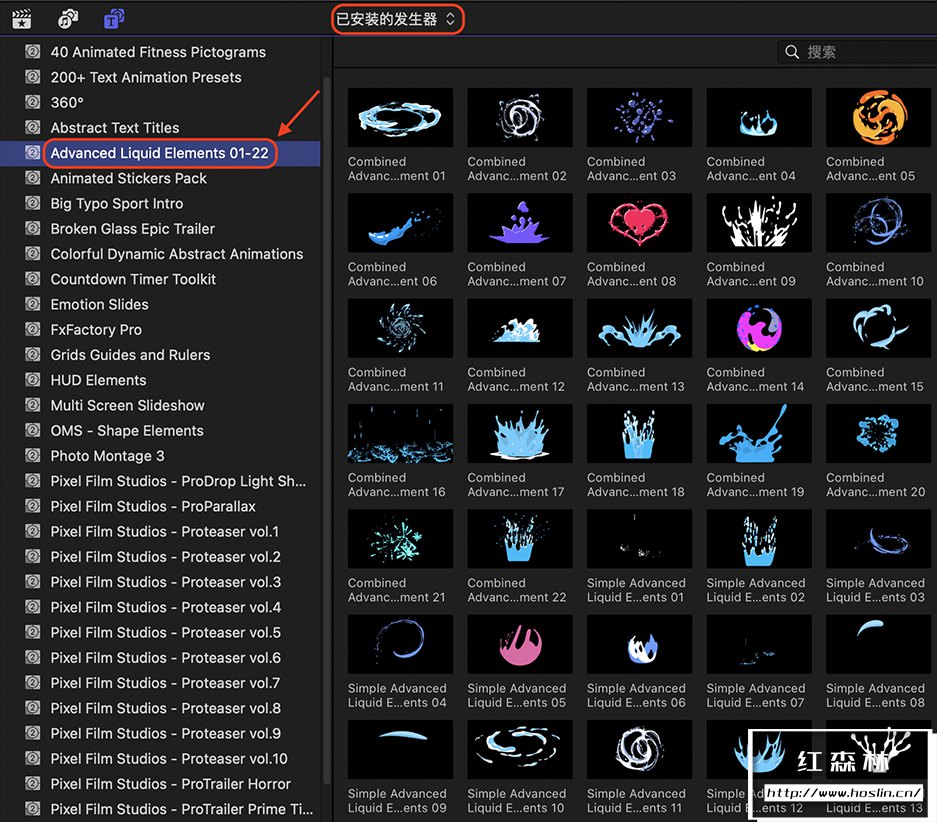This screenshot has height=822, width=937.
Task: Open the Libraries sidebar clapperboard icon
Action: coord(22,19)
